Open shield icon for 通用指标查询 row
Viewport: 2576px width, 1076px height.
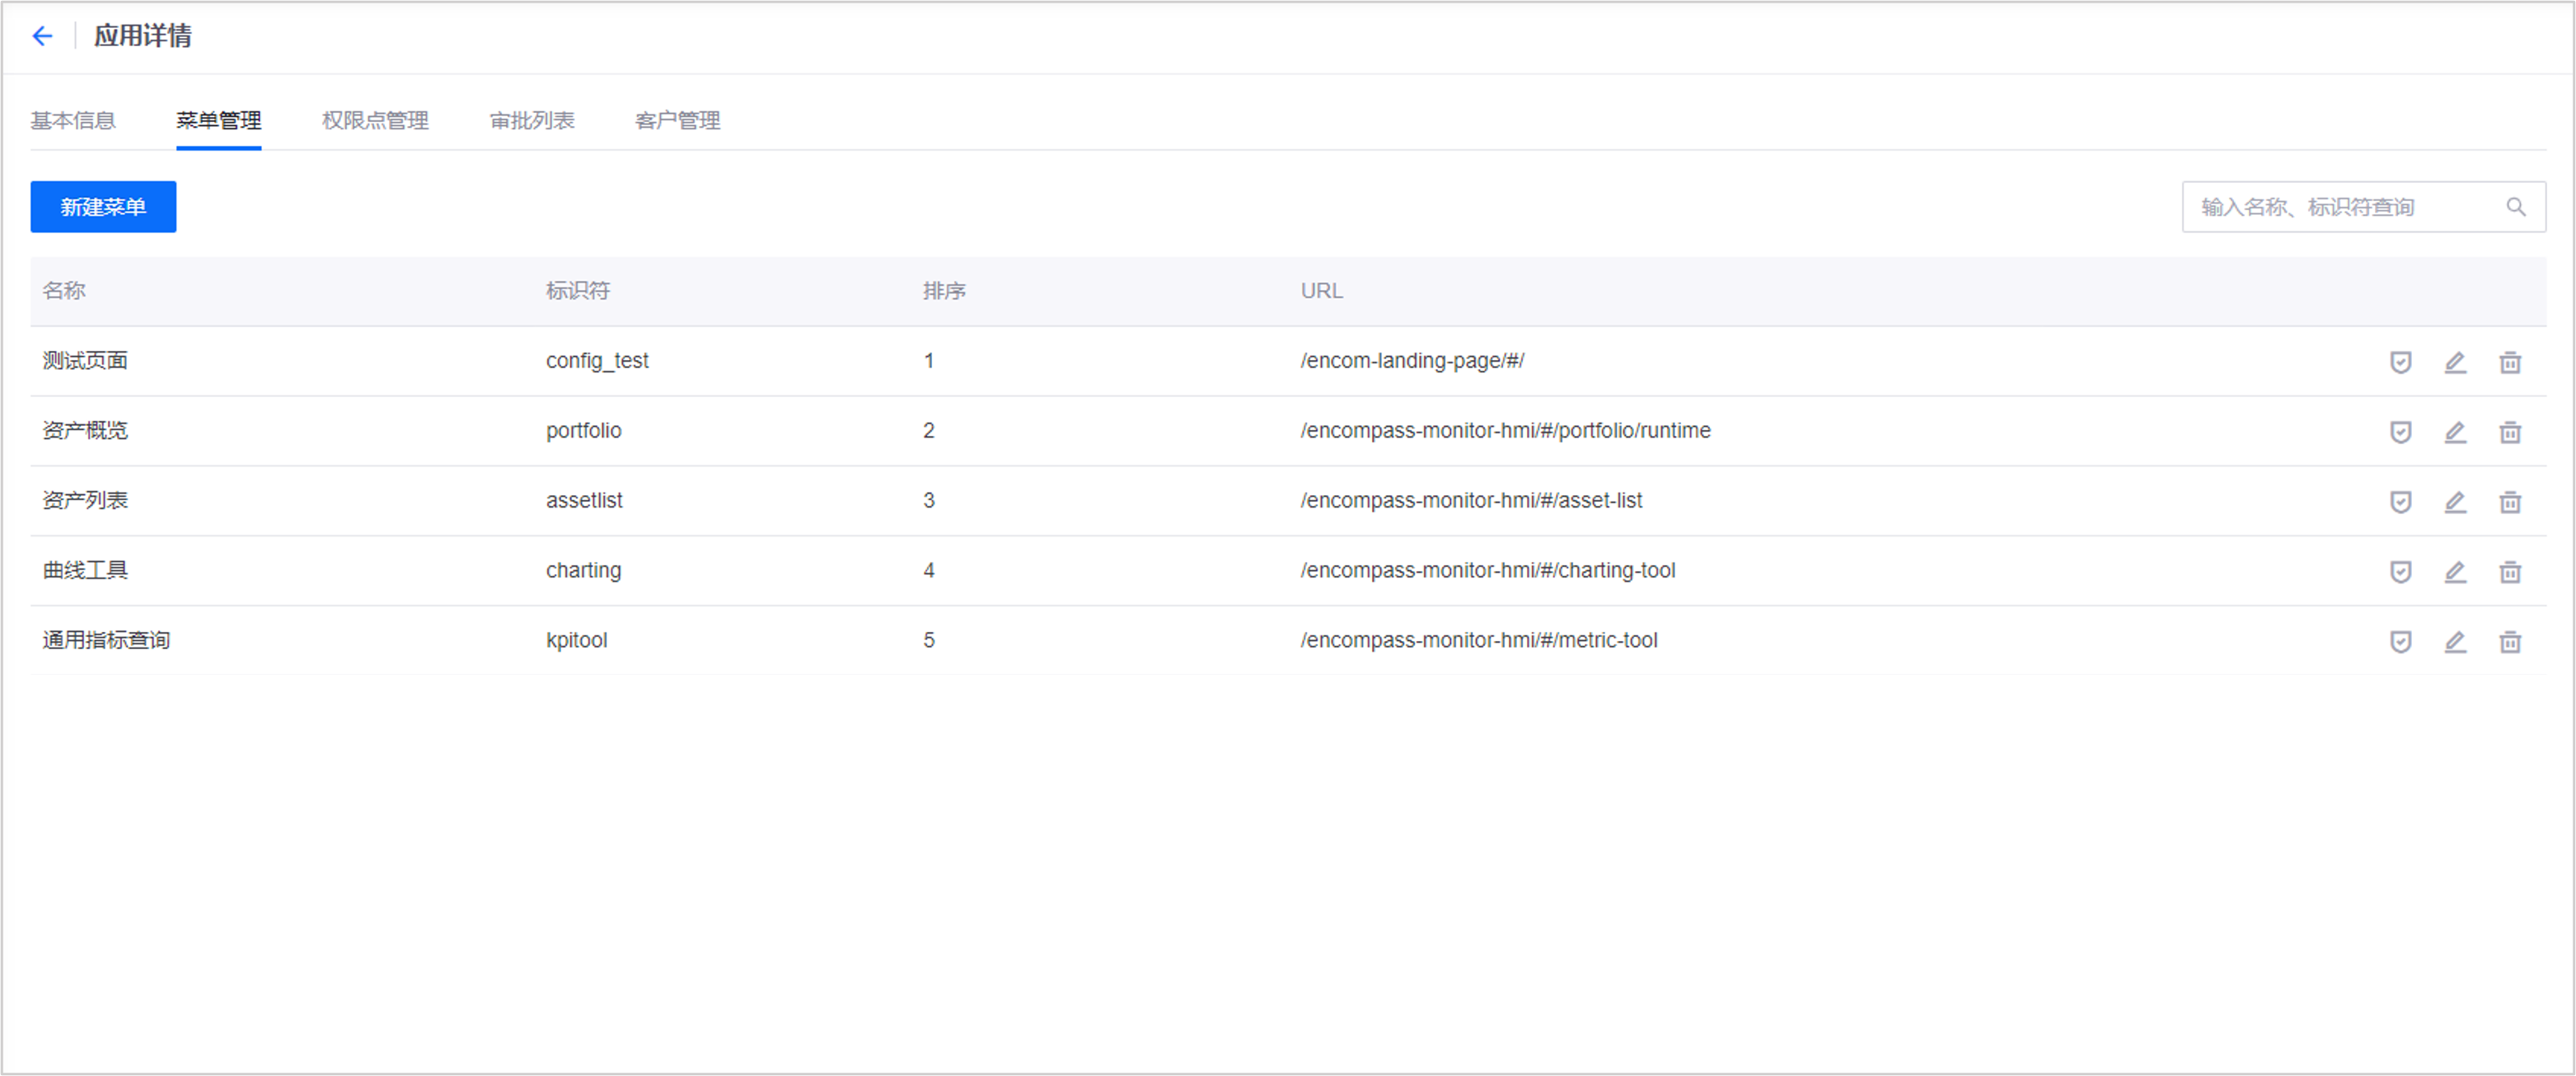coord(2400,642)
